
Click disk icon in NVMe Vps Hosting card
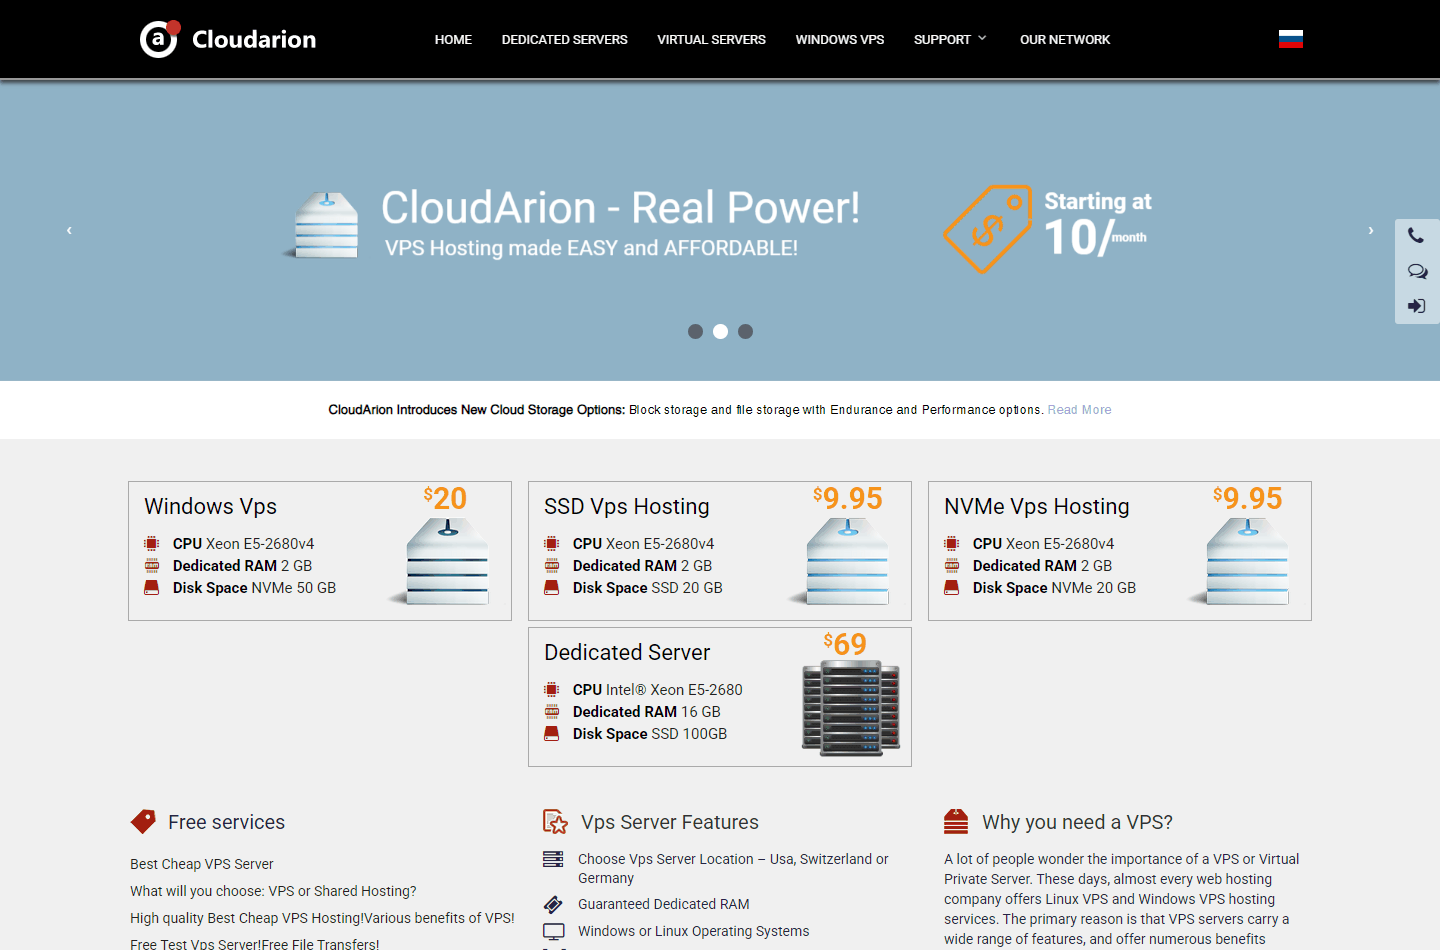(952, 588)
